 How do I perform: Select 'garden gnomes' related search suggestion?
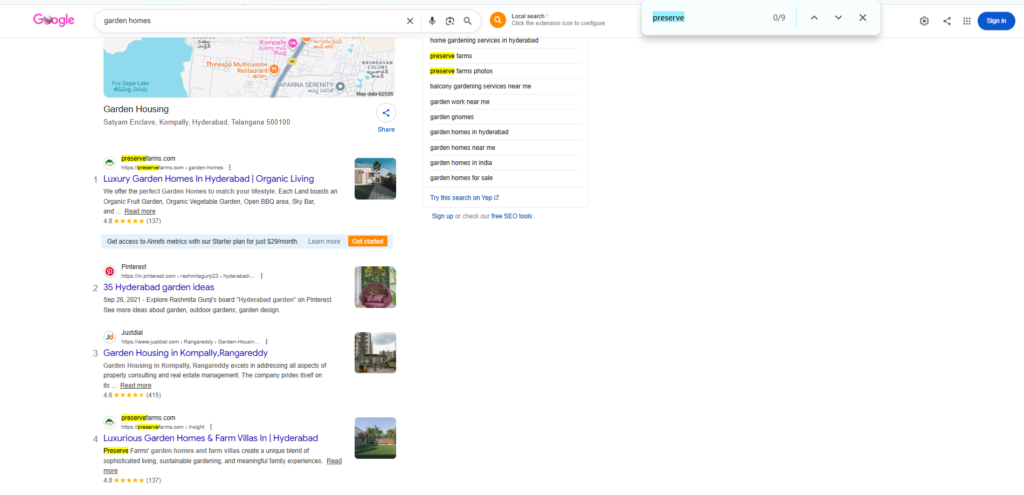pos(454,117)
